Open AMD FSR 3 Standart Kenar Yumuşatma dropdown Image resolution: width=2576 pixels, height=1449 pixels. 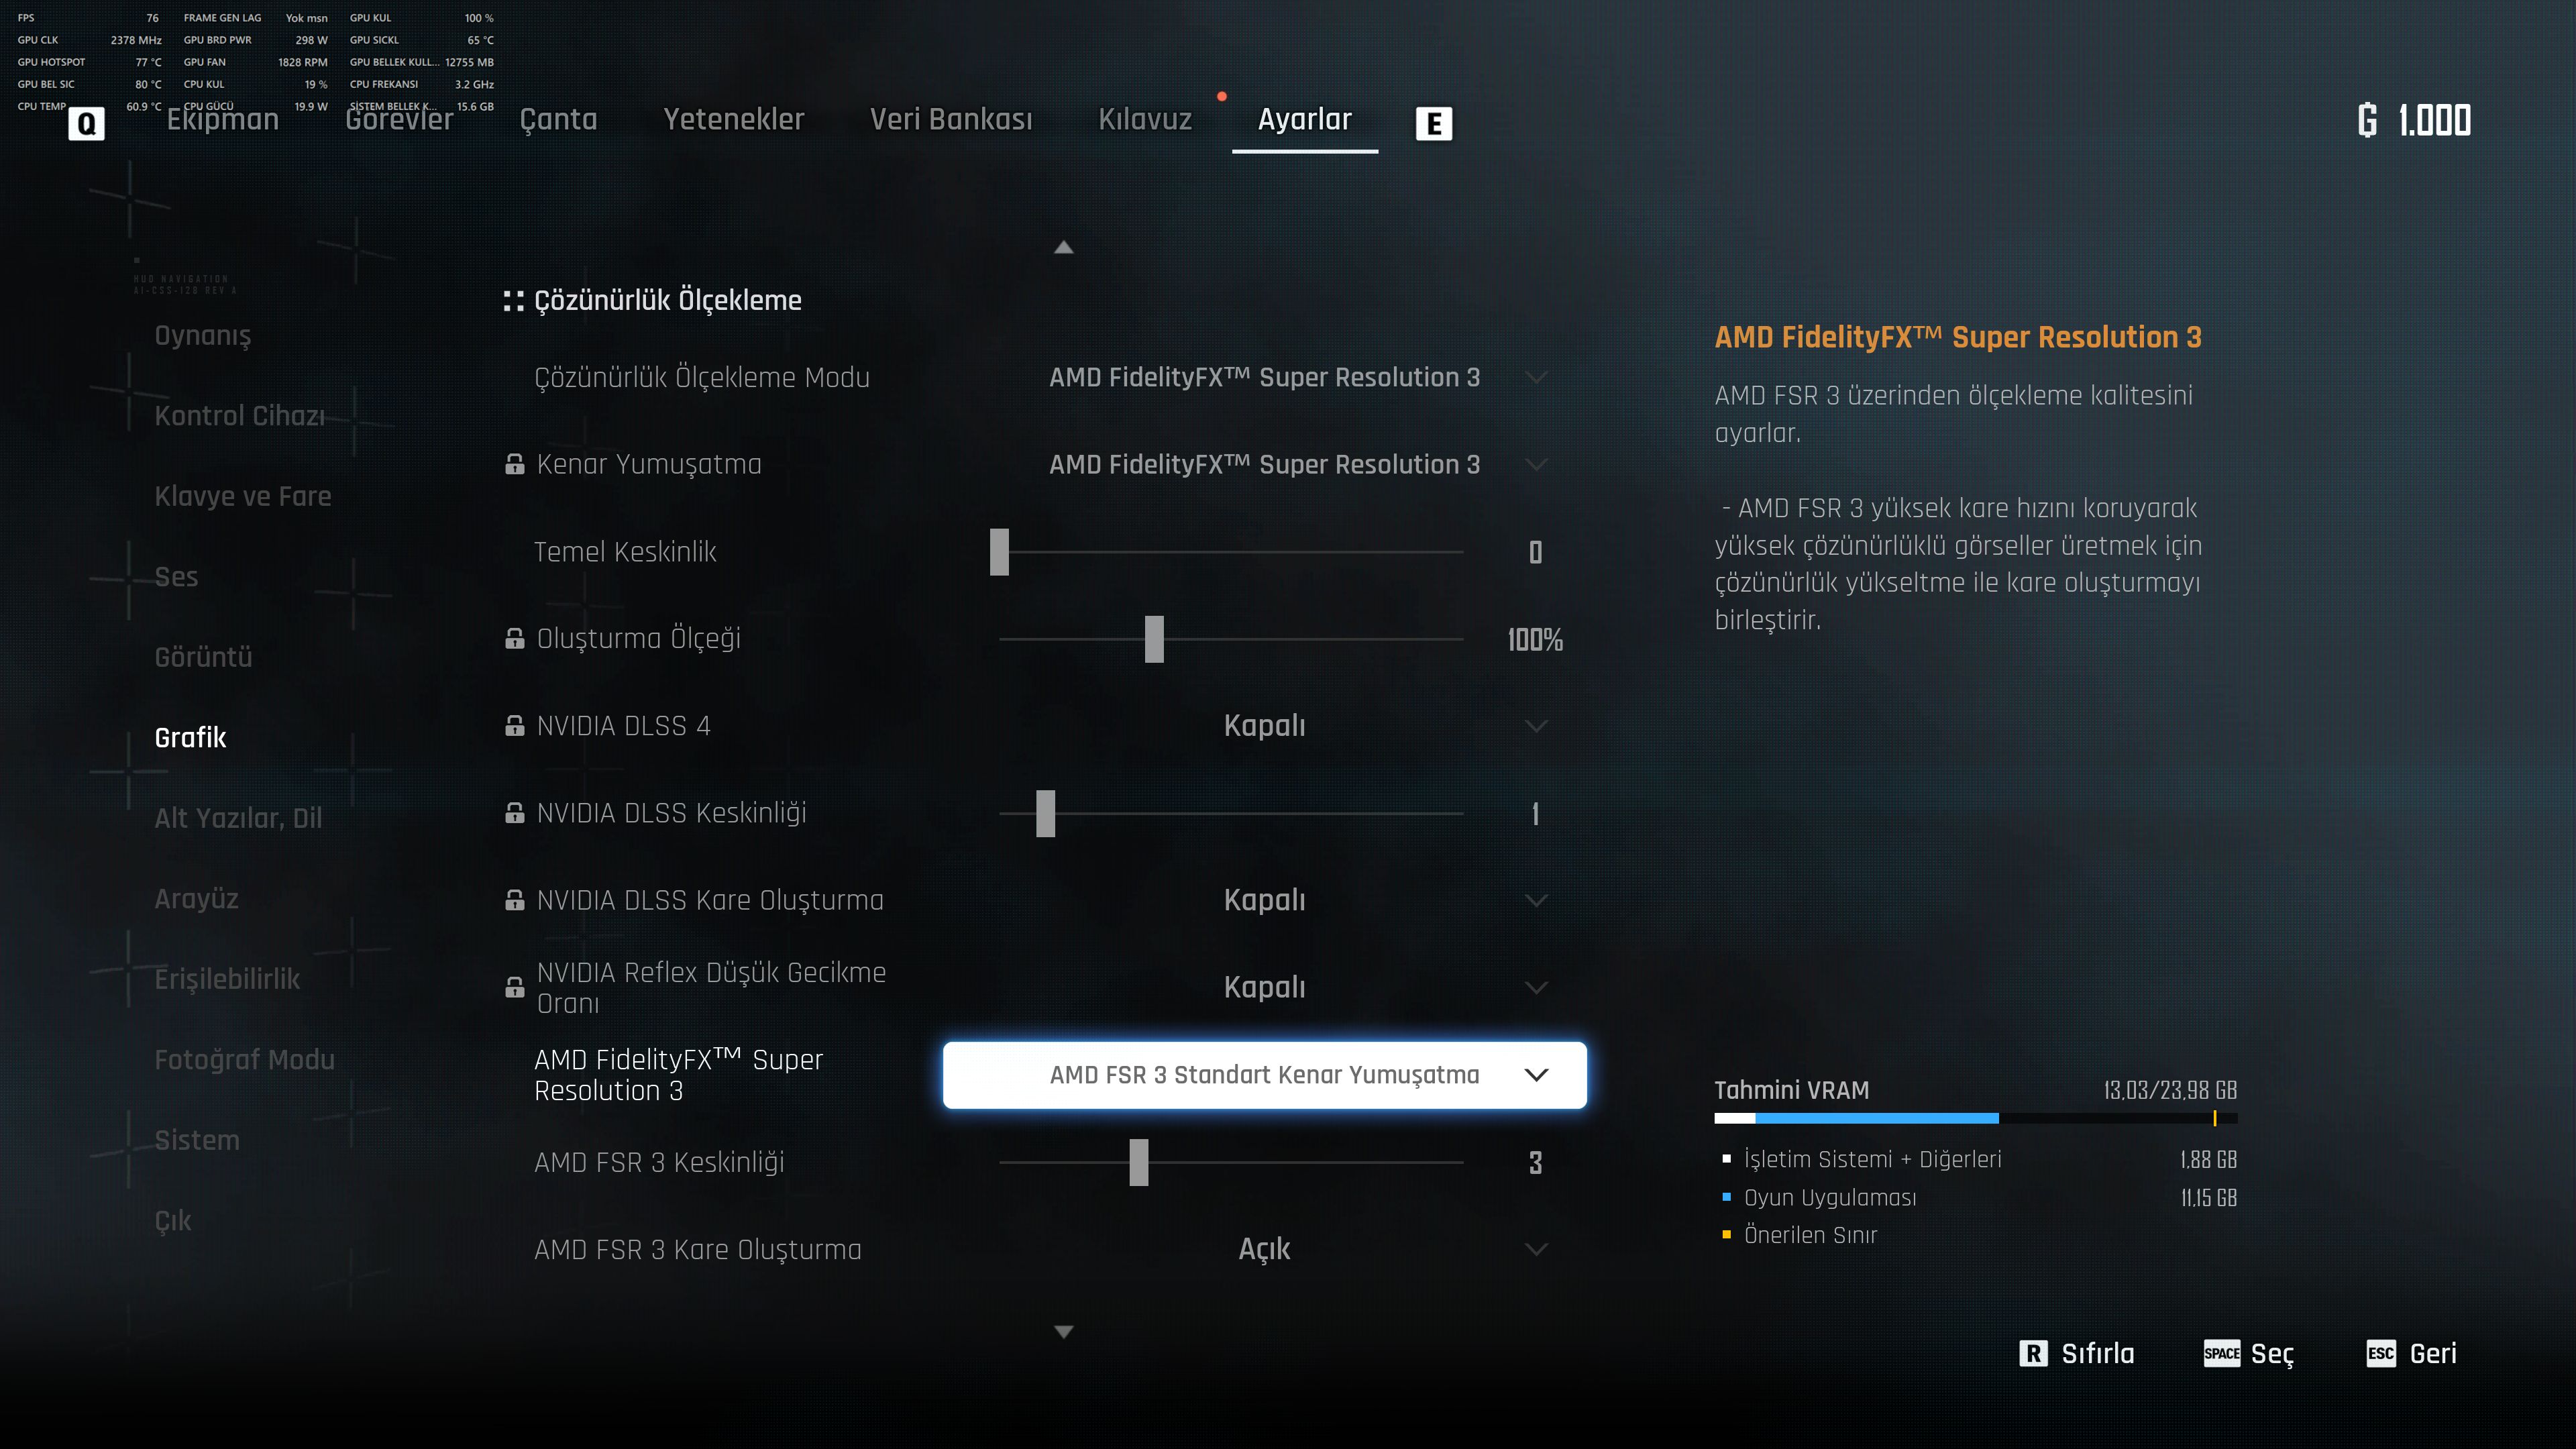1264,1075
